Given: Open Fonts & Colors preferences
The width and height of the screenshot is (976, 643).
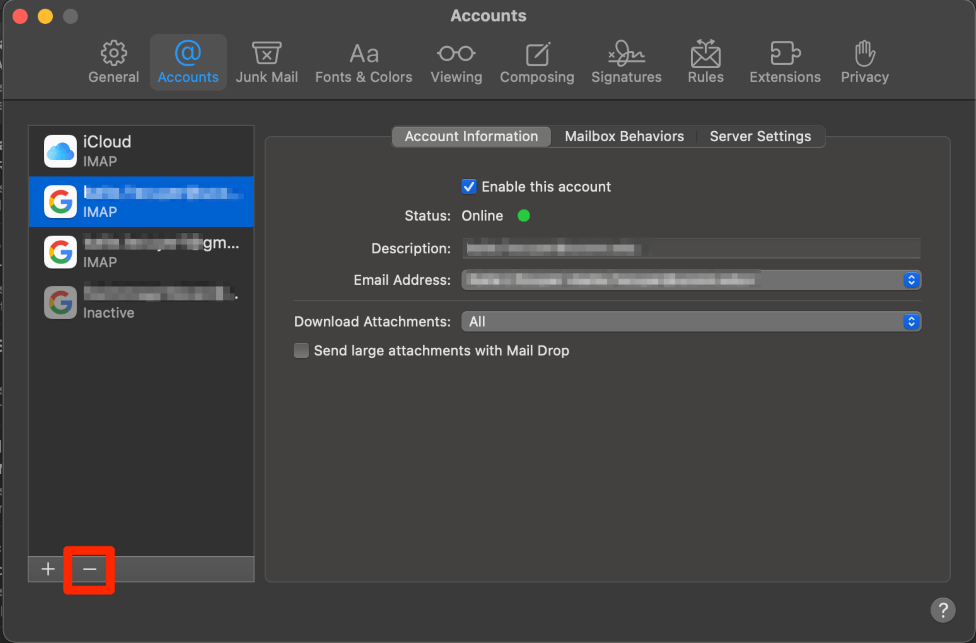Looking at the screenshot, I should coord(363,62).
